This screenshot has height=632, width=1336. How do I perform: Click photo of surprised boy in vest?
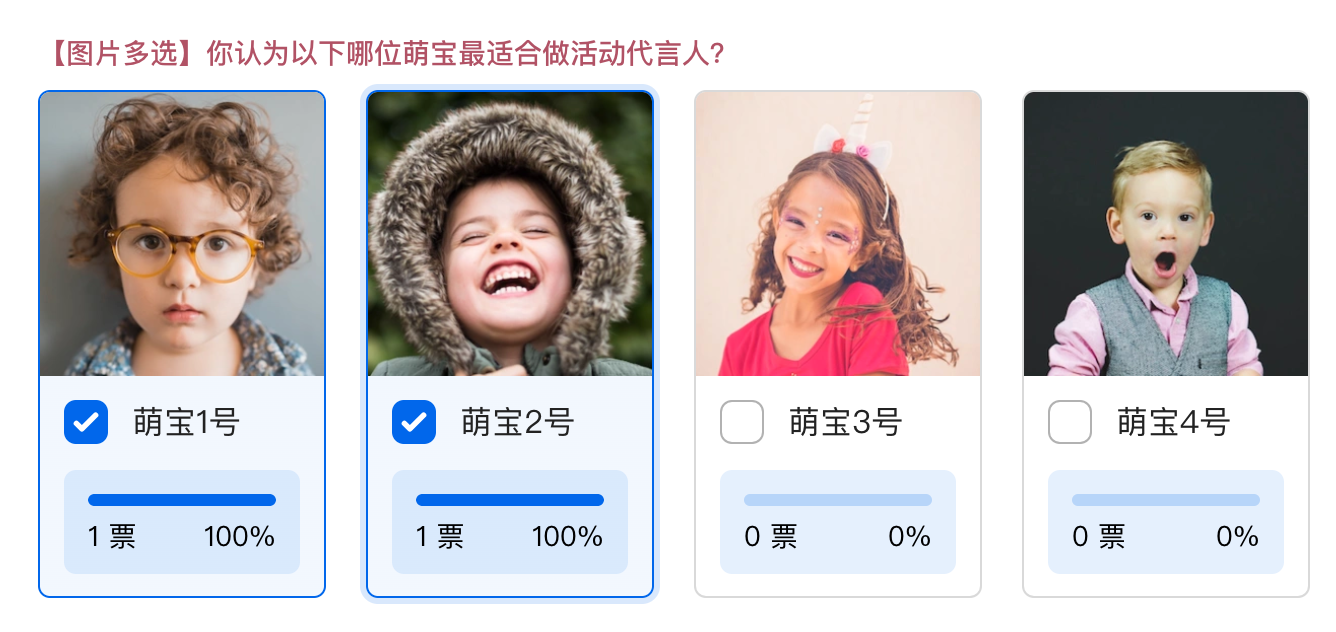tap(1166, 234)
